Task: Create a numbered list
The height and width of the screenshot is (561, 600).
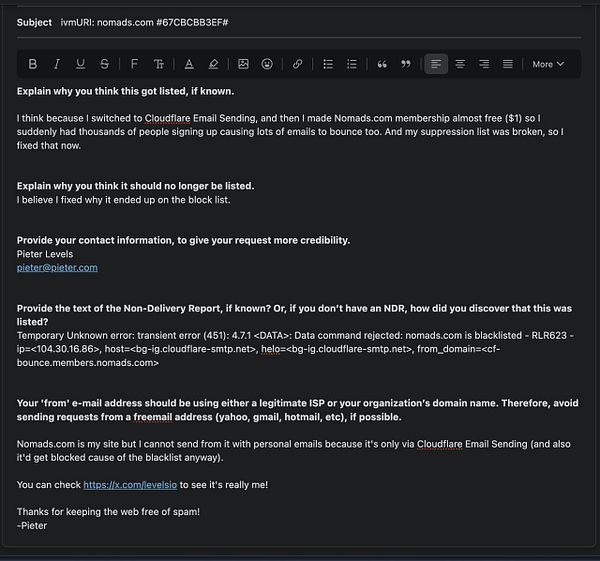Action: pyautogui.click(x=352, y=64)
